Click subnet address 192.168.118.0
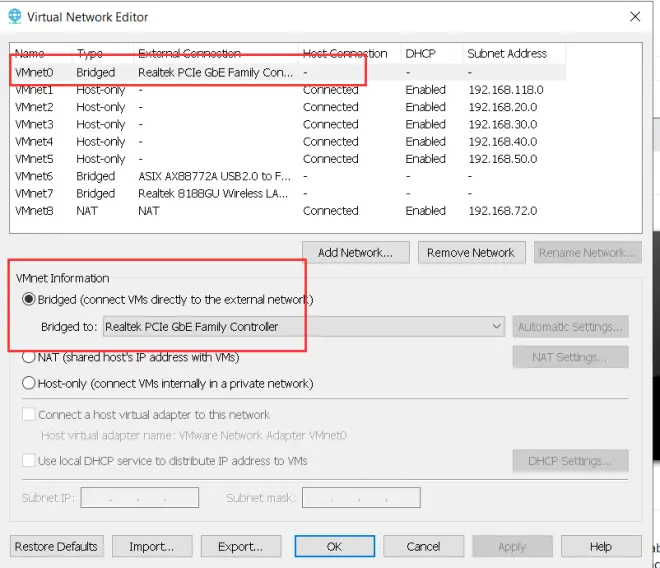This screenshot has width=660, height=568. pos(506,90)
